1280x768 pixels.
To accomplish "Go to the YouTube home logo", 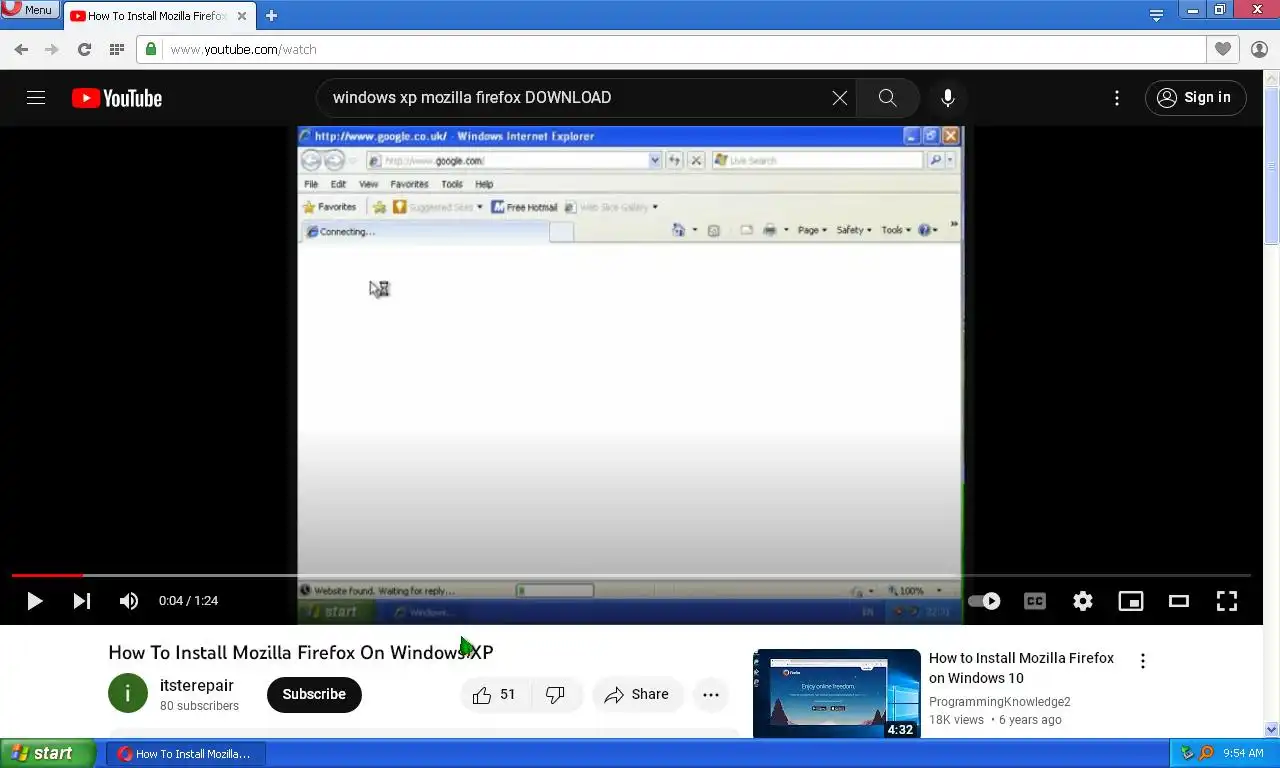I will pos(117,98).
